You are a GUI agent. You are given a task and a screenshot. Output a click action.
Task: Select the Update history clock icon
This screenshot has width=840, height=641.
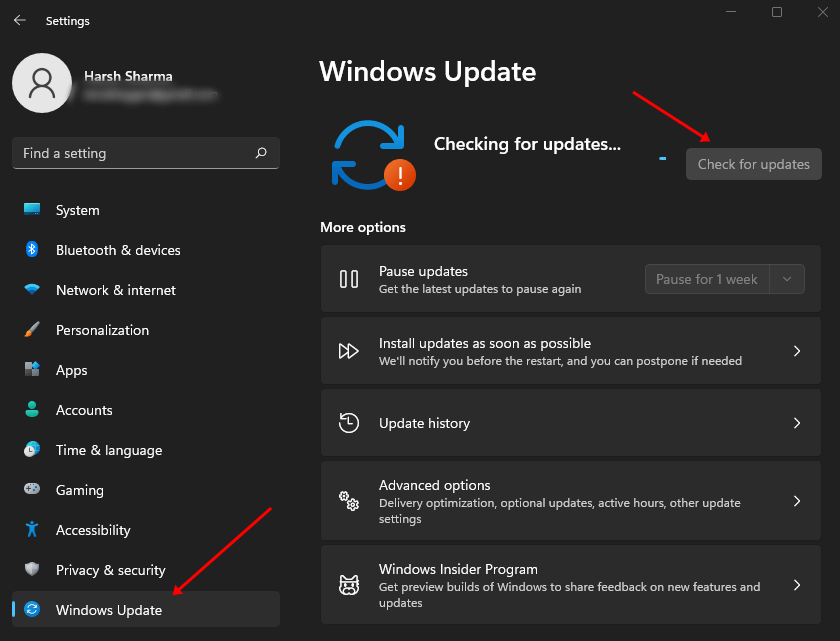point(348,422)
